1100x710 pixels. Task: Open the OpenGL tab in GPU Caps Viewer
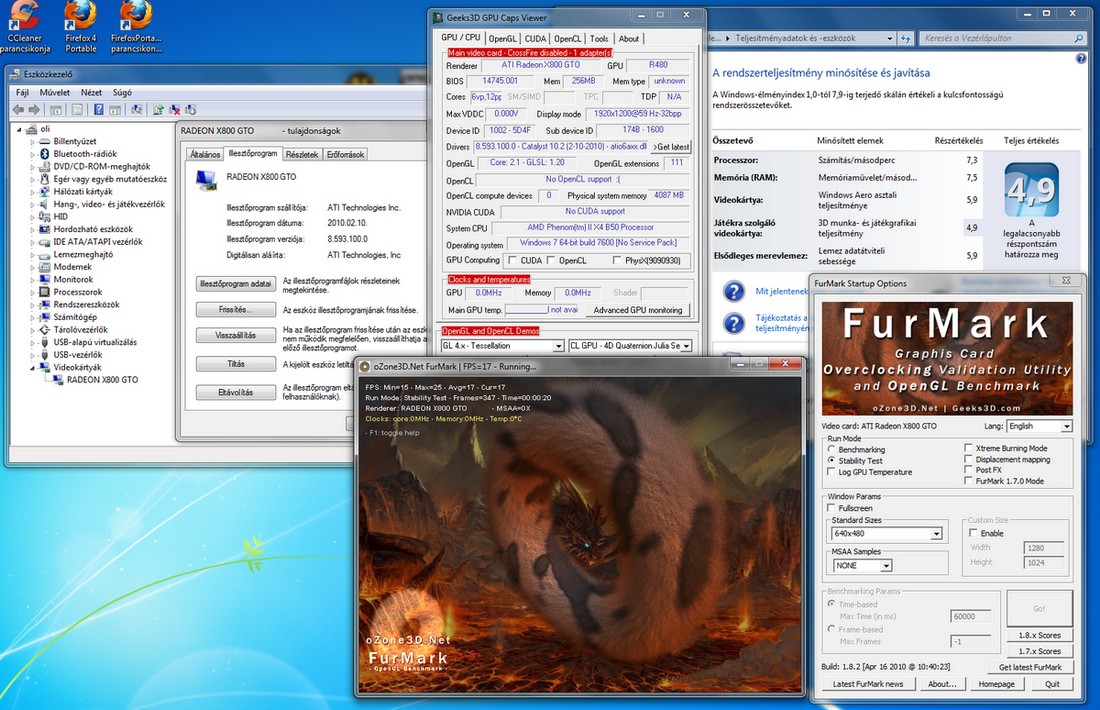(x=502, y=39)
